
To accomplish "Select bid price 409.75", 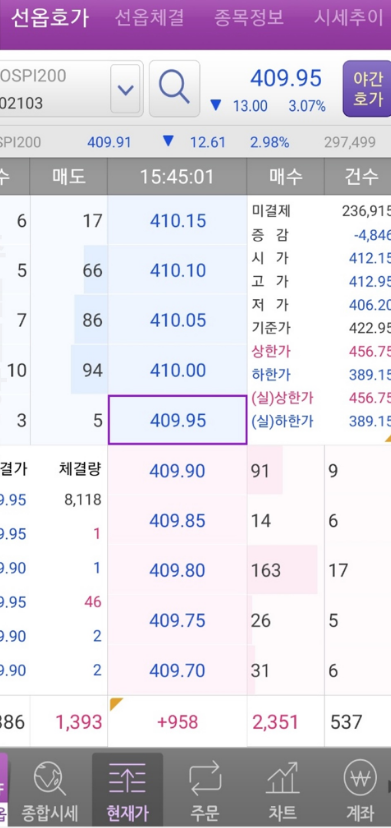I will [x=178, y=620].
